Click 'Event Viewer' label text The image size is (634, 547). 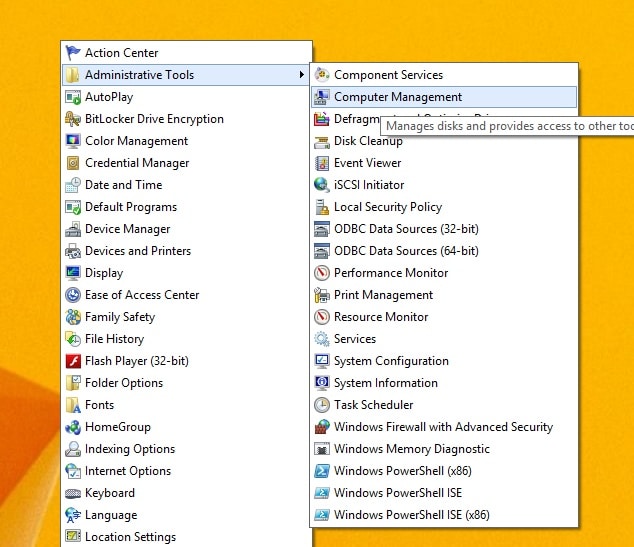click(368, 163)
